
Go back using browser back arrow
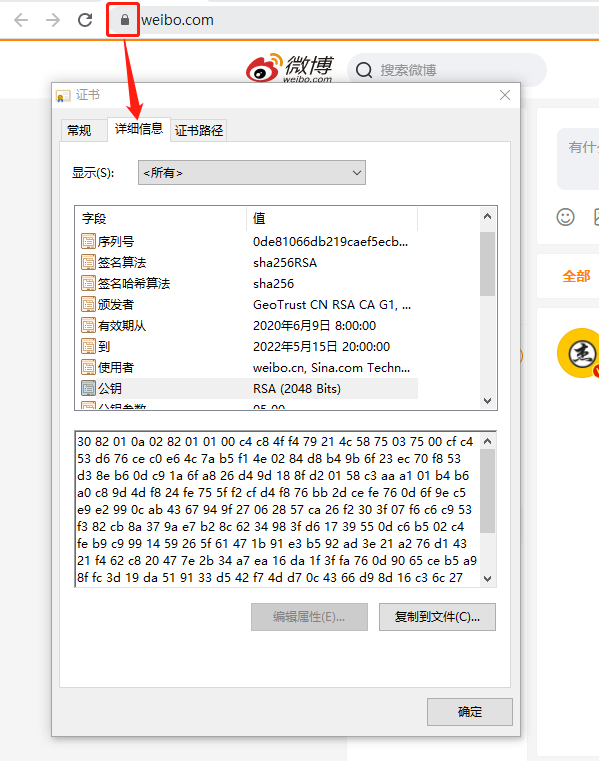click(21, 20)
